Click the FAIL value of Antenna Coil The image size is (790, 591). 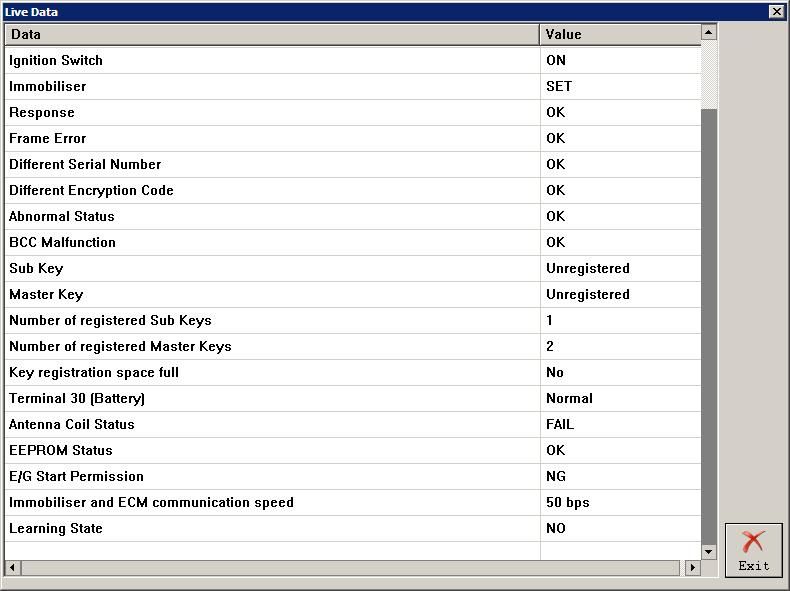pos(560,424)
